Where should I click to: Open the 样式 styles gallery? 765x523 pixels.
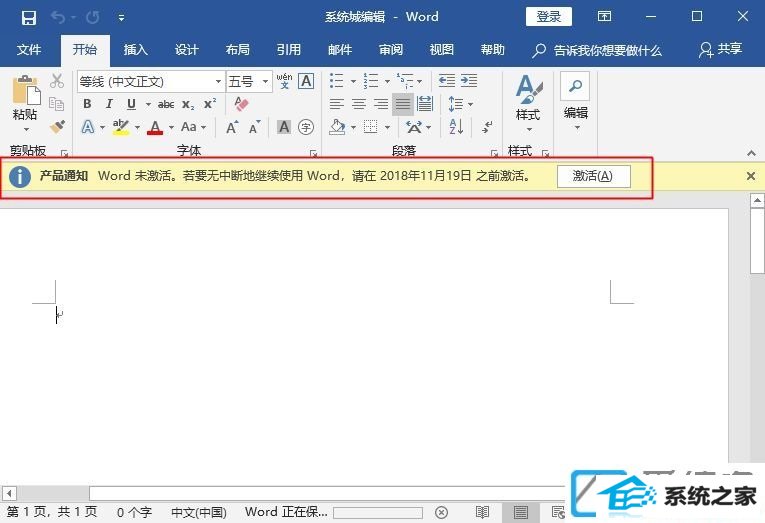(x=528, y=103)
